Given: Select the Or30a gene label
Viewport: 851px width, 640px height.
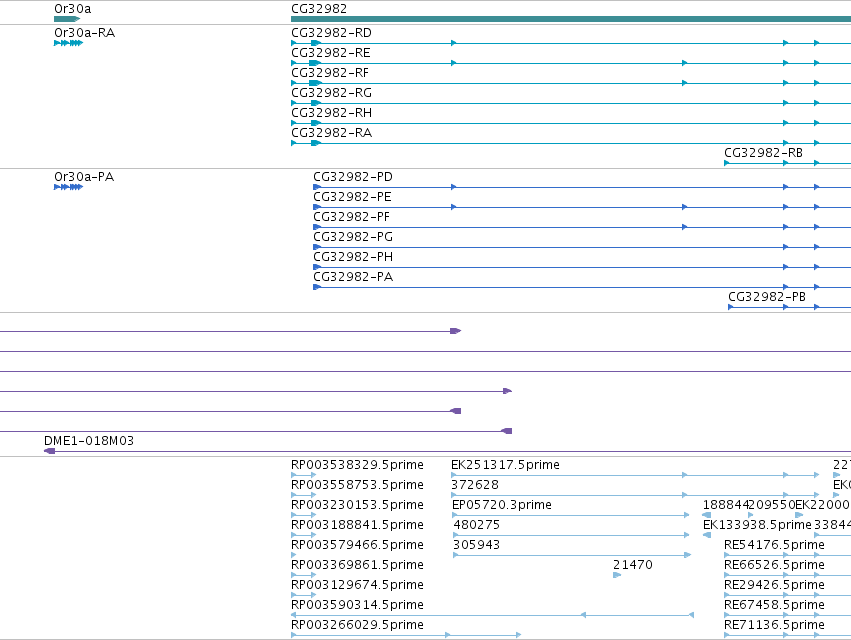Looking at the screenshot, I should coord(73,9).
